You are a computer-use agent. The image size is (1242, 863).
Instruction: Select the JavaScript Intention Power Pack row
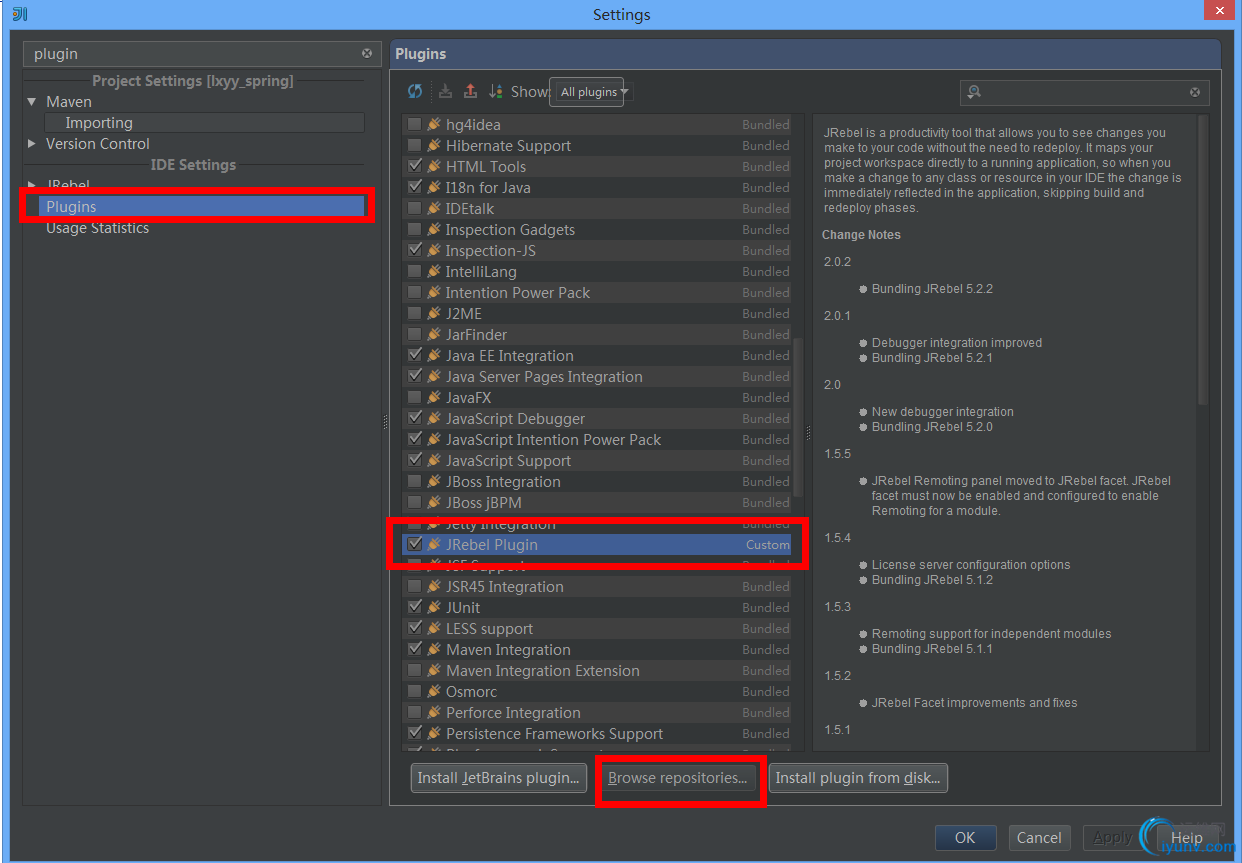click(x=597, y=439)
